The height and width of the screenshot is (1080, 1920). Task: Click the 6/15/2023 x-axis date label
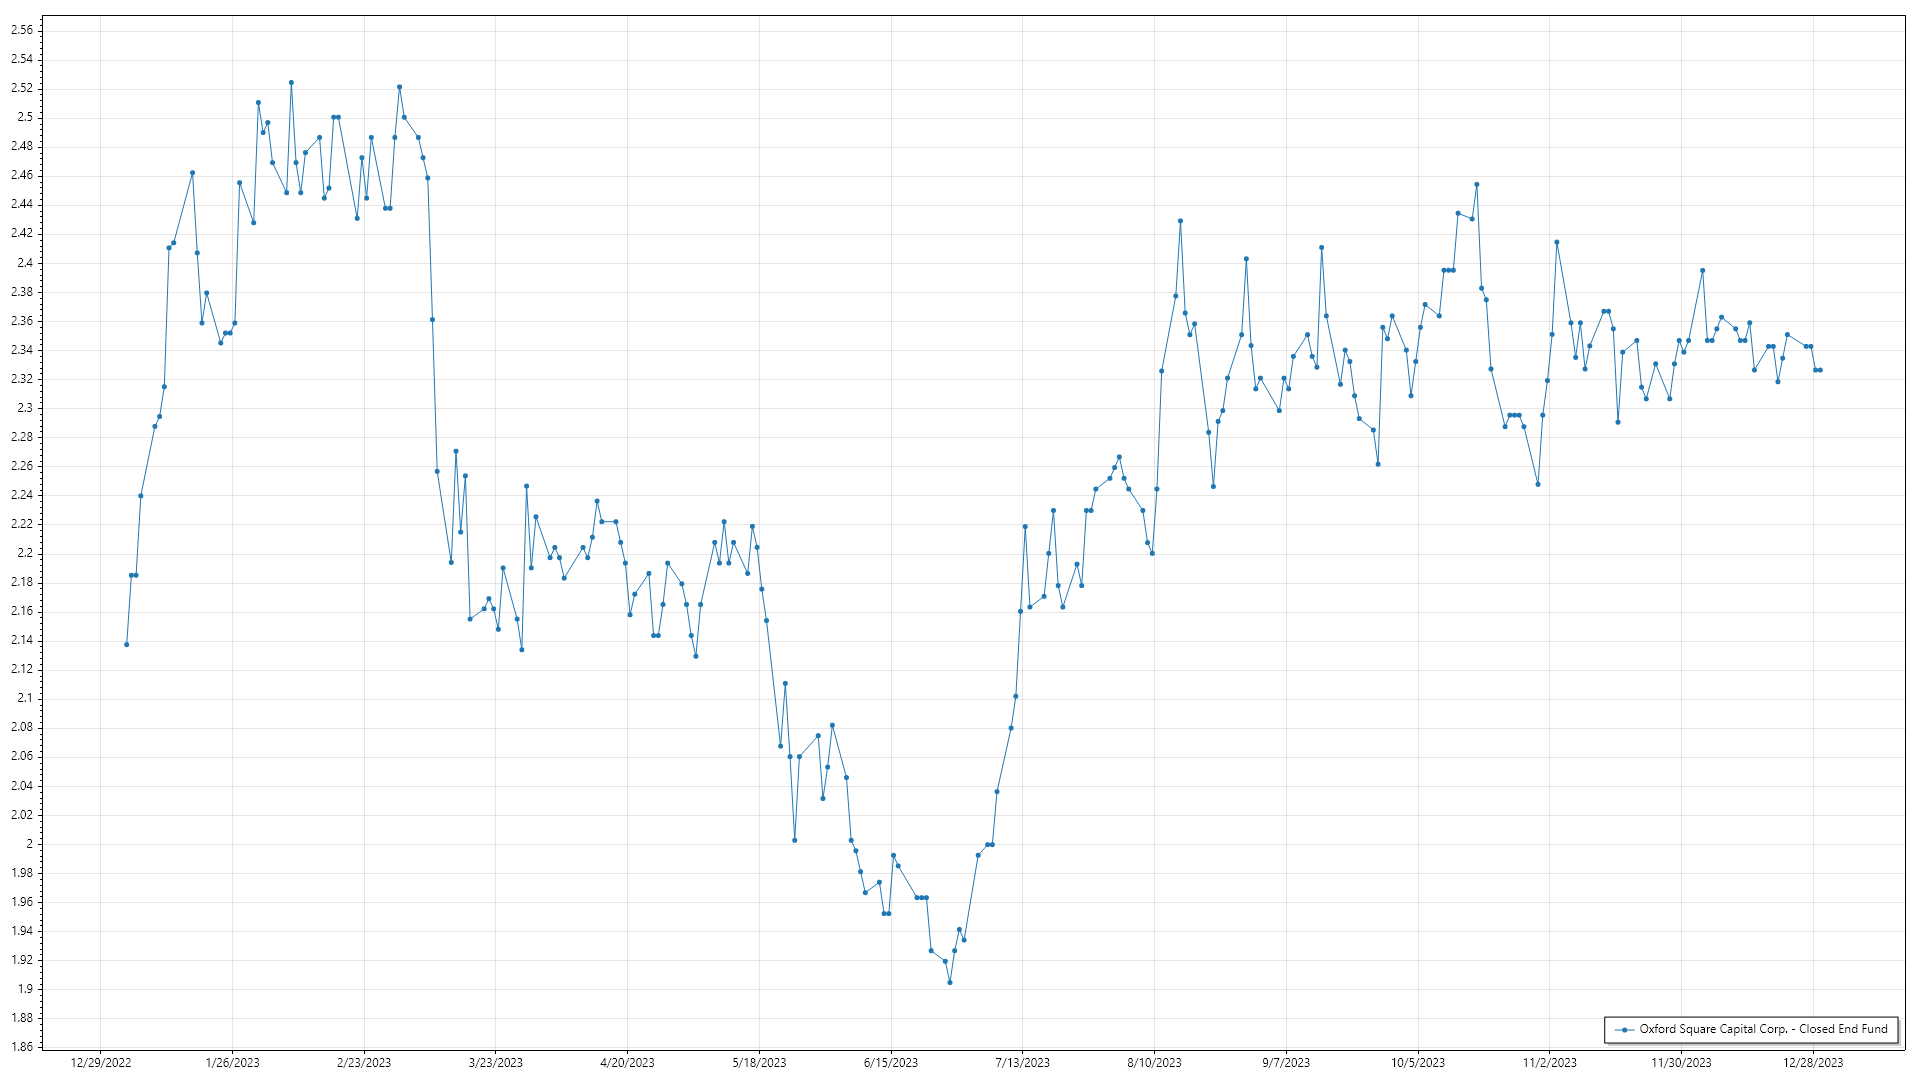pos(891,1063)
